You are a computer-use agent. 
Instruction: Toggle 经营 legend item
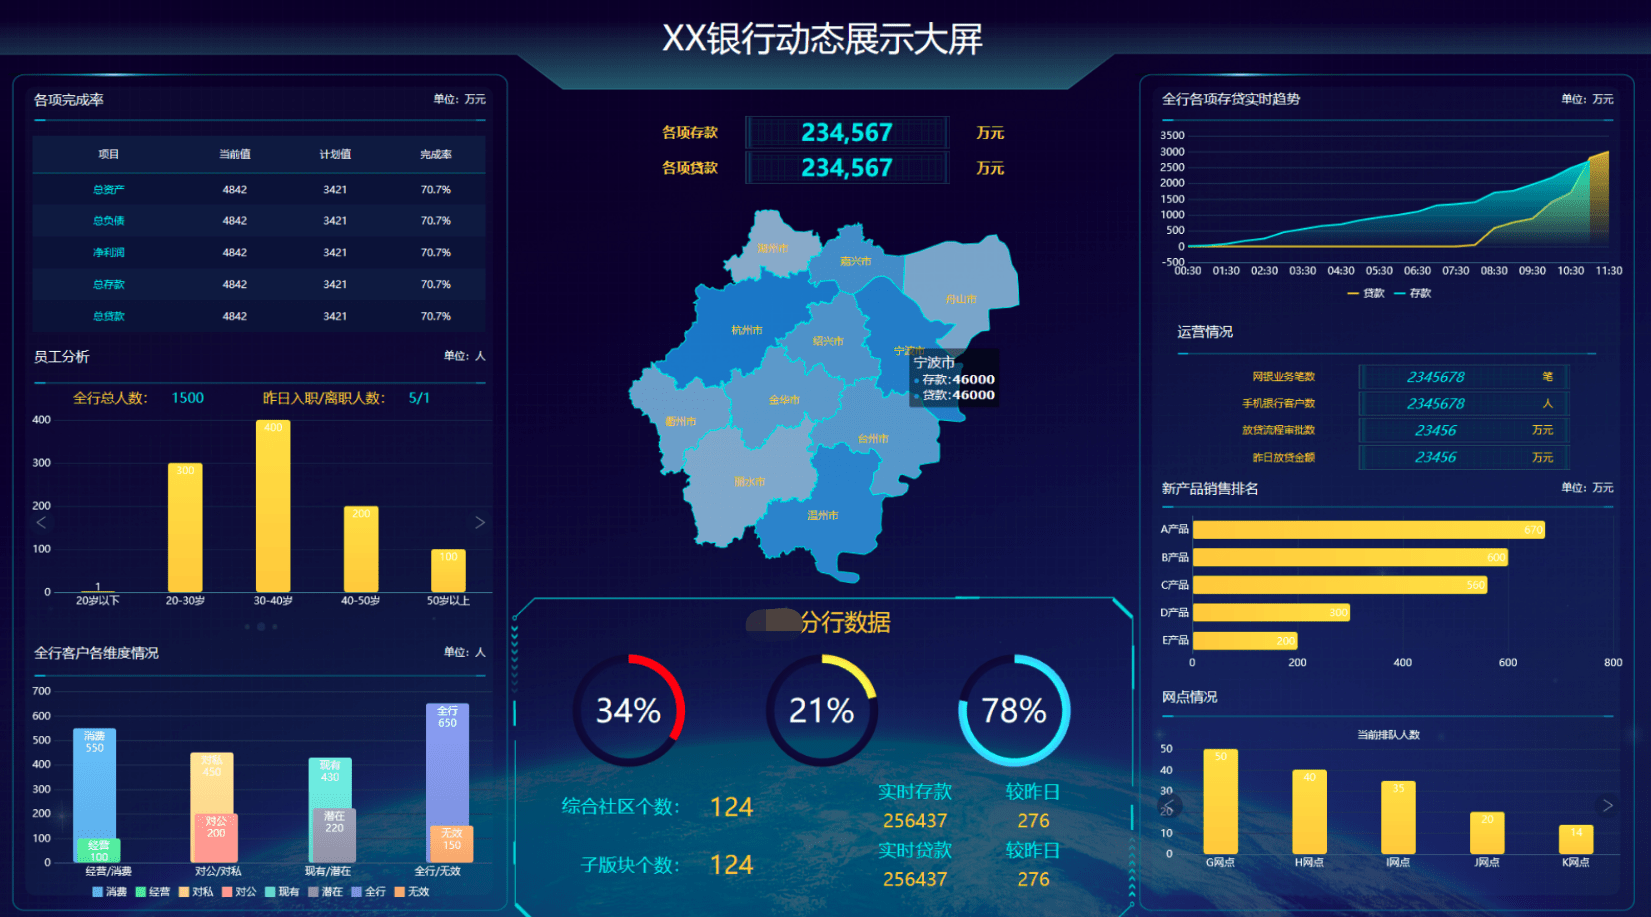click(153, 891)
